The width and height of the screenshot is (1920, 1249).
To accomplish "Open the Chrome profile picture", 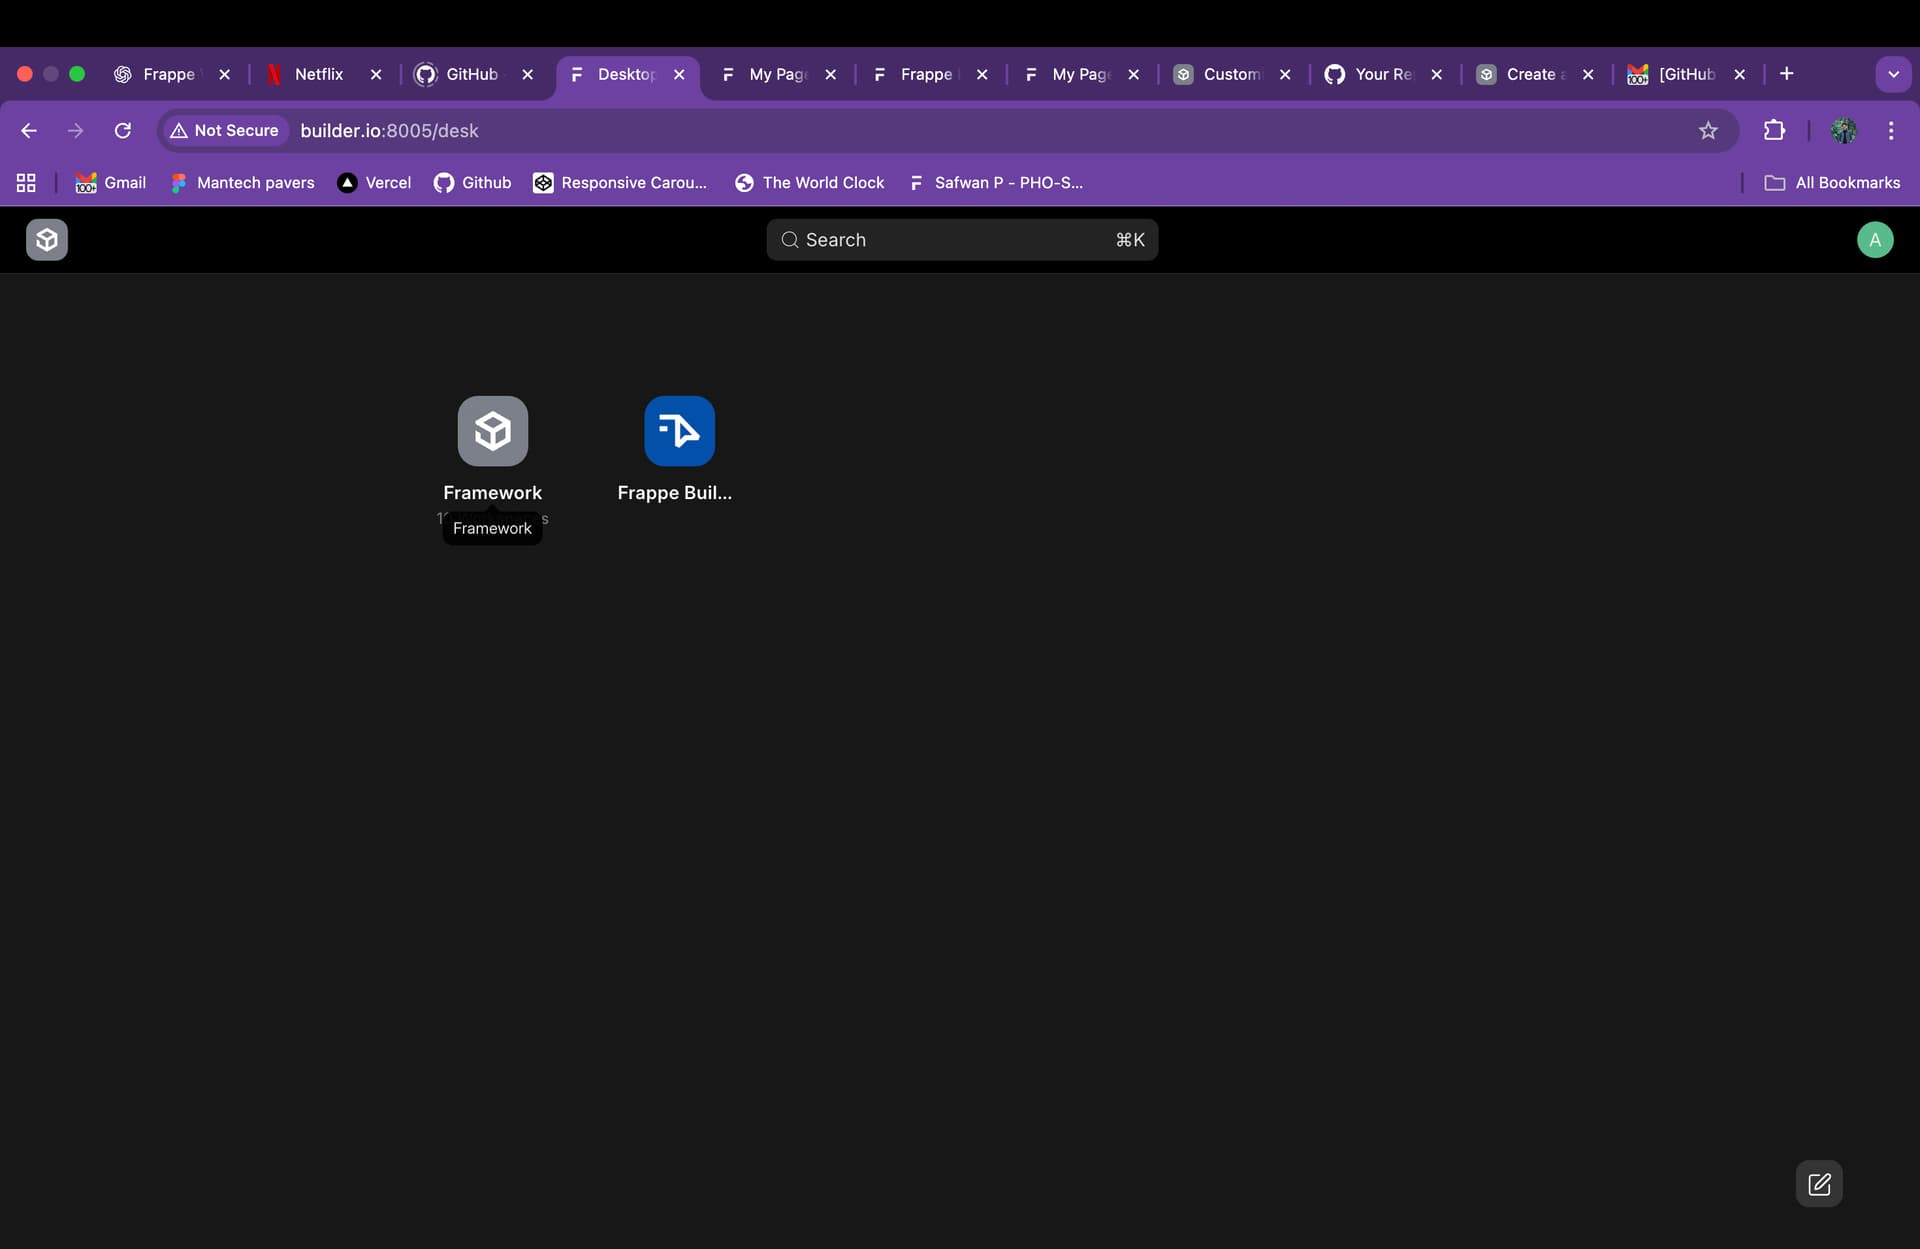I will (x=1843, y=131).
